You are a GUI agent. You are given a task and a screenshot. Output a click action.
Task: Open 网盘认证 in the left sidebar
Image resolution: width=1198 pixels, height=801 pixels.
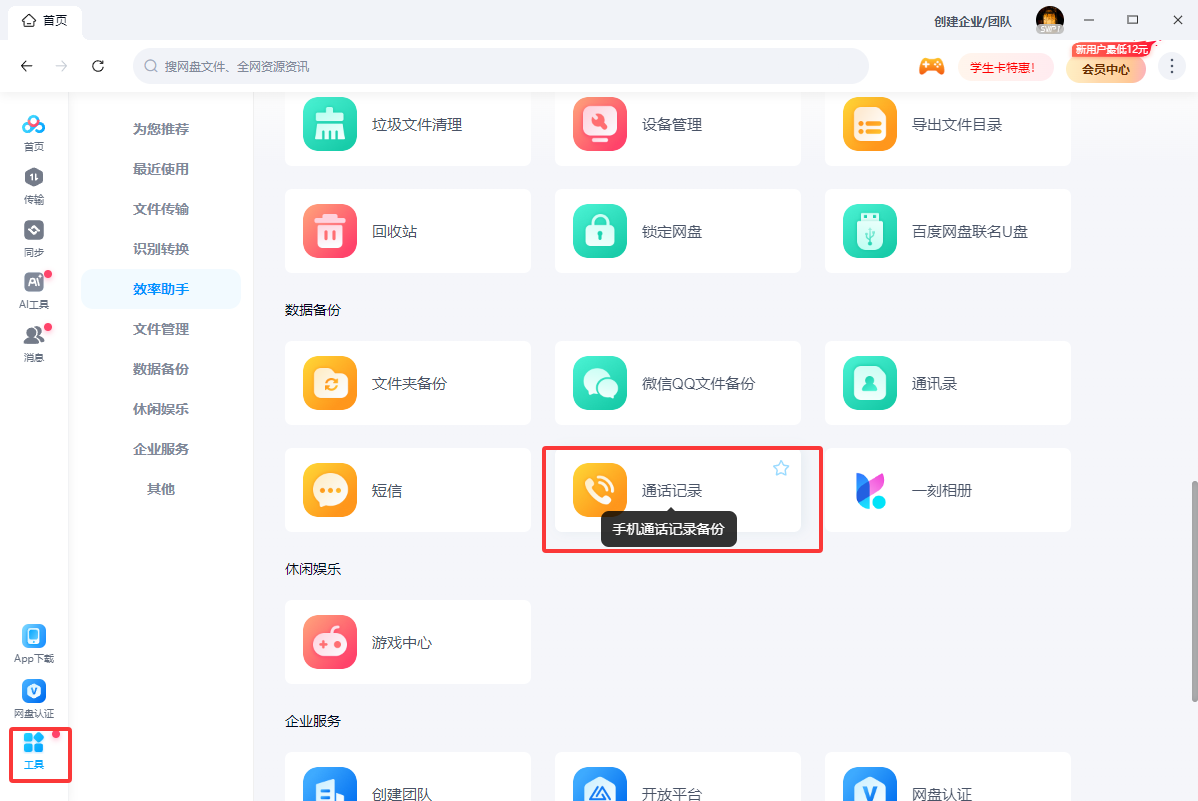click(34, 699)
